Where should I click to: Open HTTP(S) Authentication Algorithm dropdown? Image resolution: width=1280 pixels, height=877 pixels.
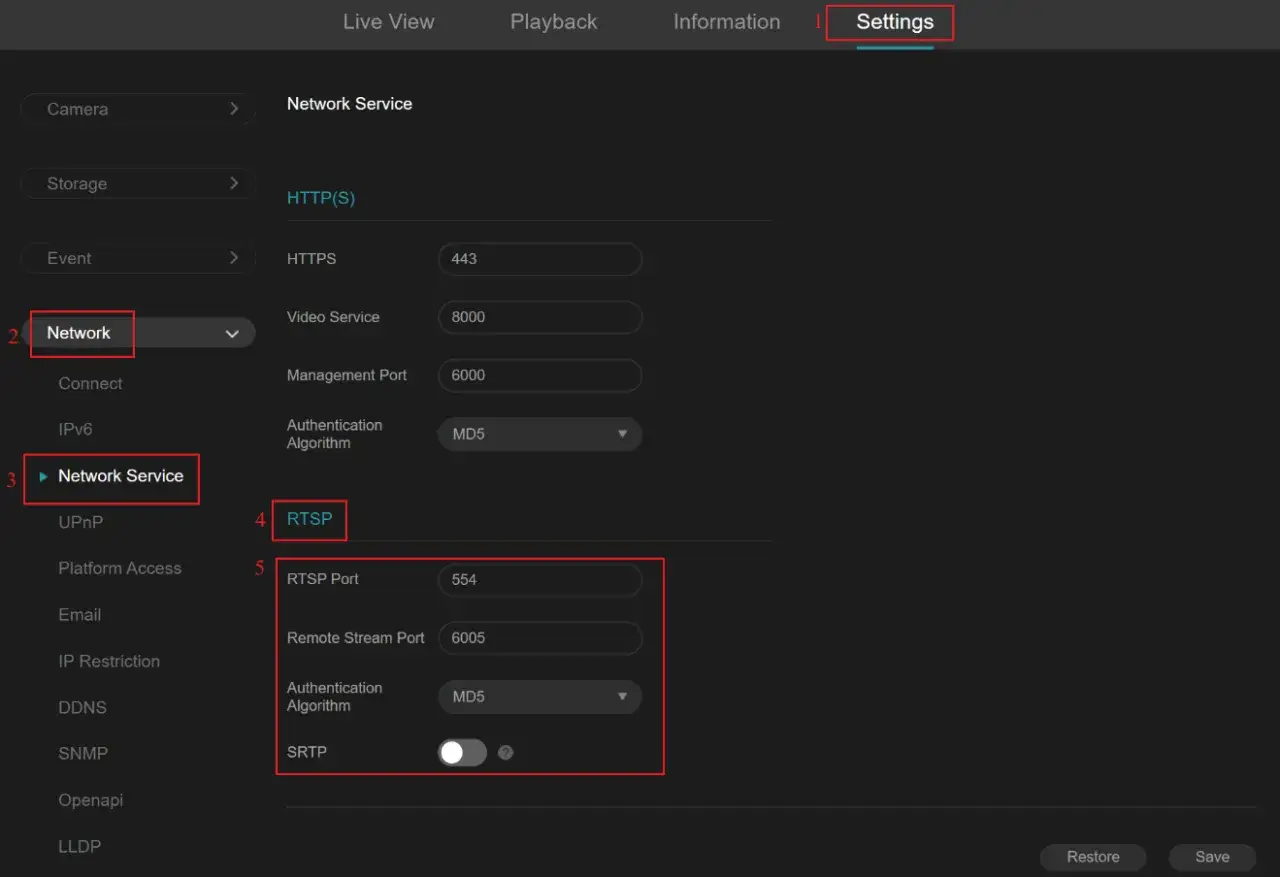pos(539,434)
